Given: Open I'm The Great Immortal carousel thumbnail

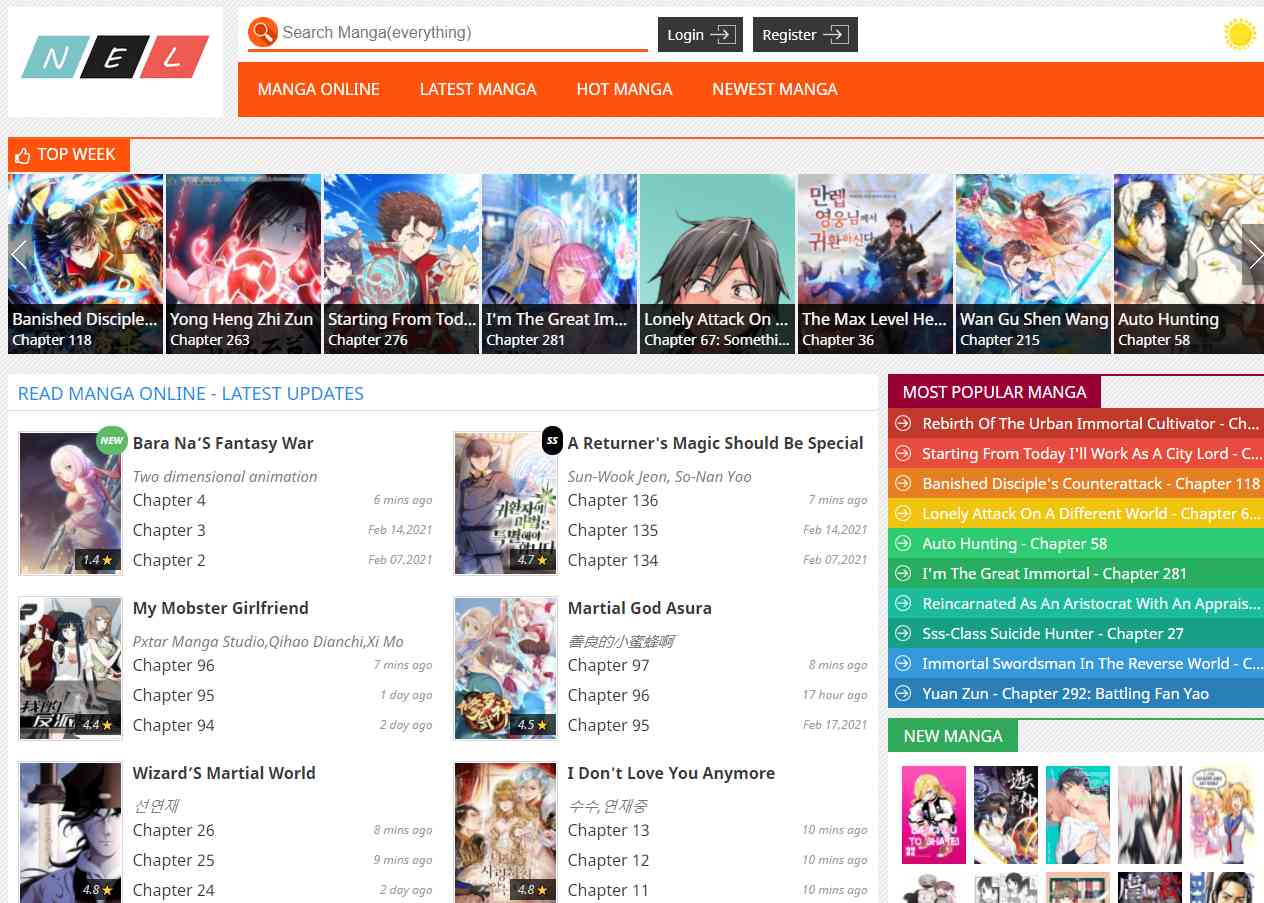Looking at the screenshot, I should pyautogui.click(x=559, y=264).
